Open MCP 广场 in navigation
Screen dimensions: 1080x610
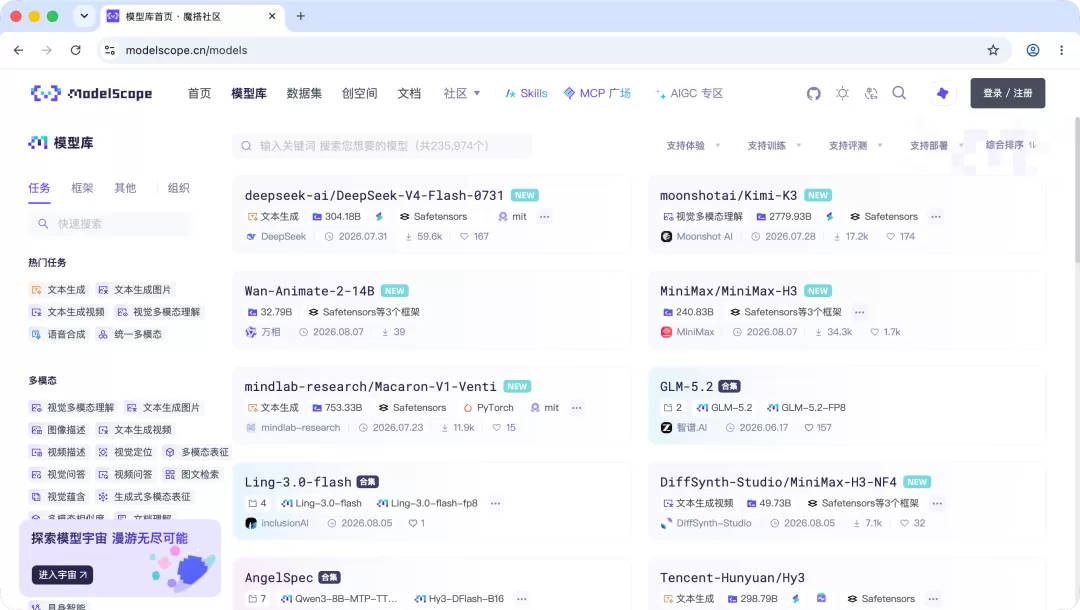pyautogui.click(x=597, y=93)
